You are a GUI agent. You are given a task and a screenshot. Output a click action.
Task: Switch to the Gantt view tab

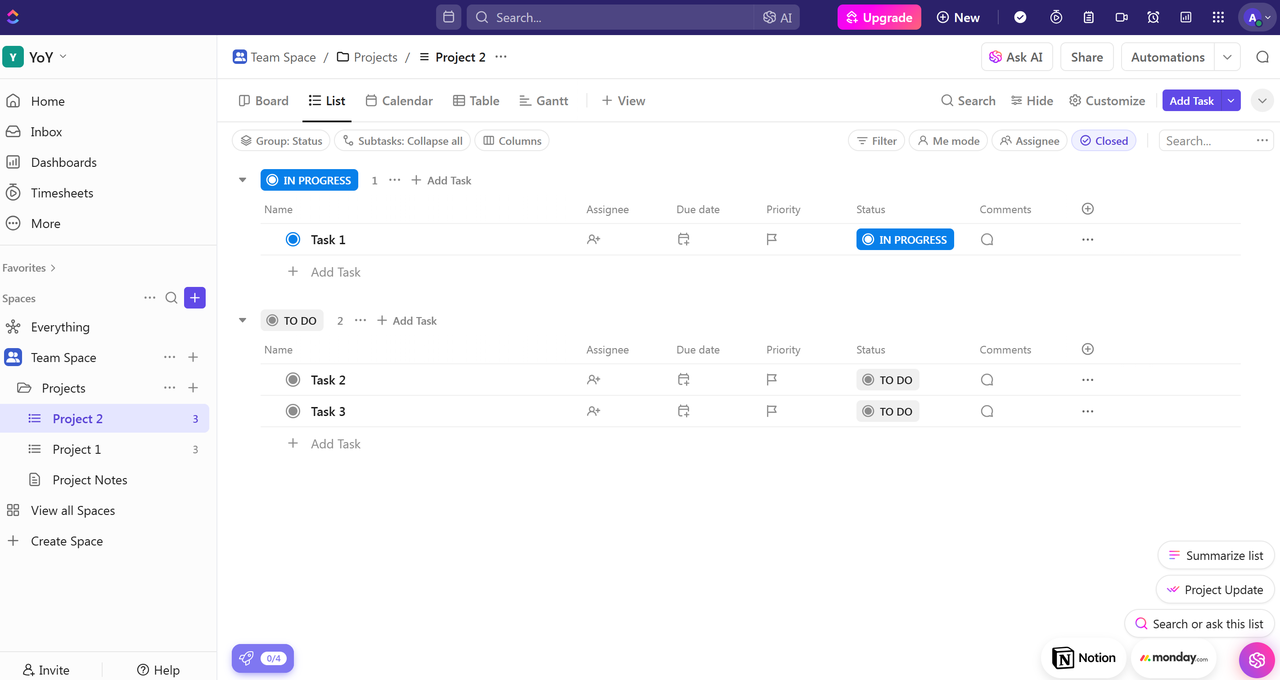543,101
